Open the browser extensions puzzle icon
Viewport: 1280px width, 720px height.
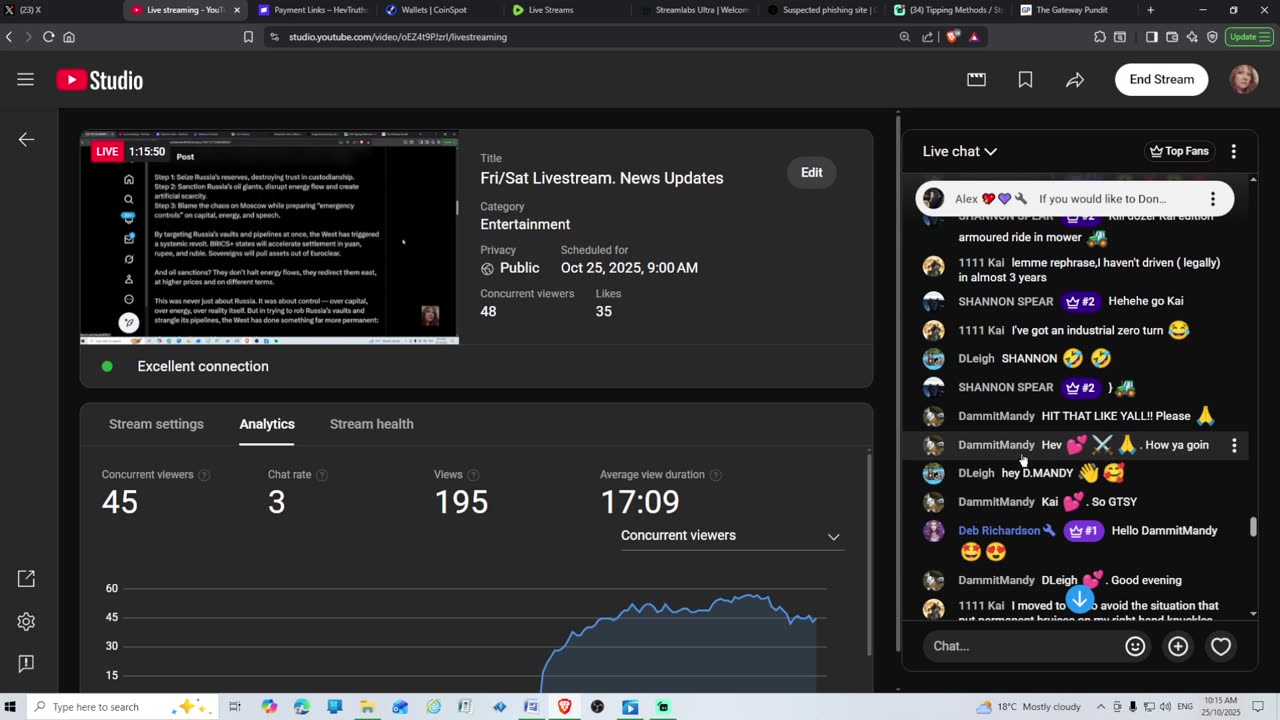(x=1100, y=37)
